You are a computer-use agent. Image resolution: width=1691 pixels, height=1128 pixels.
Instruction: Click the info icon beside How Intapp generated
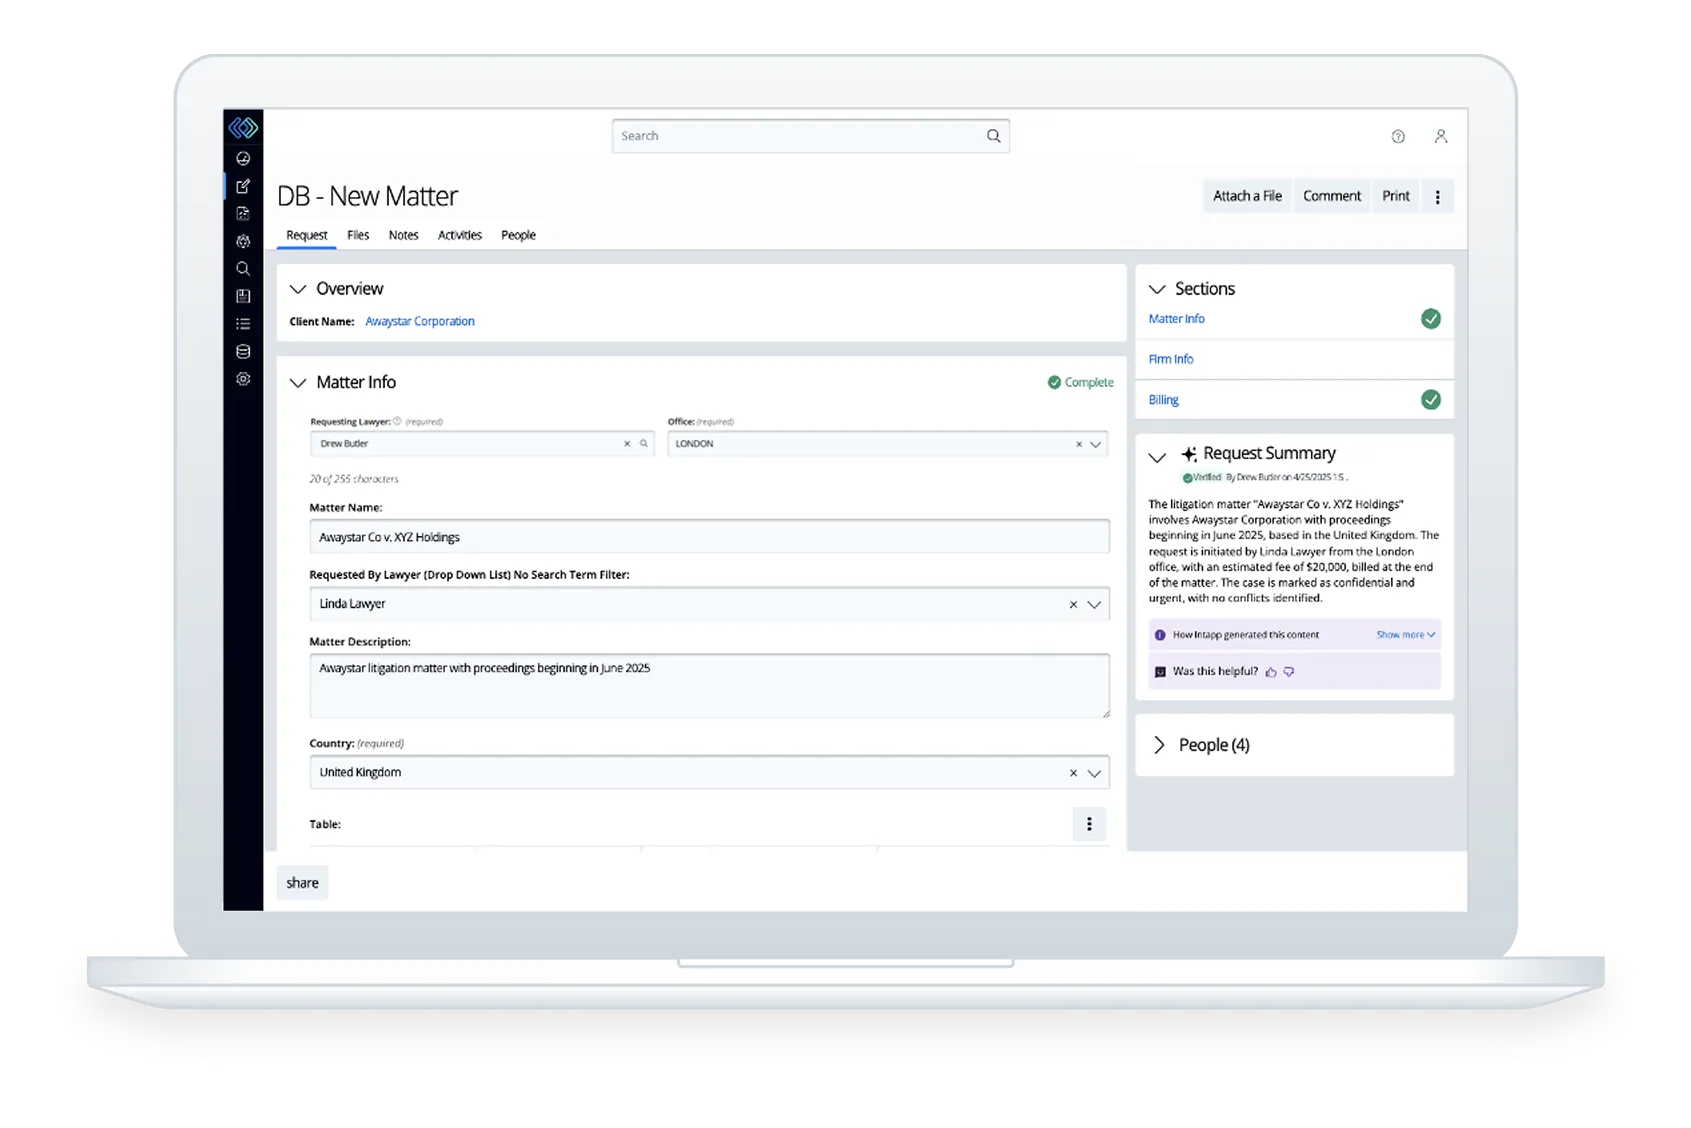1160,635
